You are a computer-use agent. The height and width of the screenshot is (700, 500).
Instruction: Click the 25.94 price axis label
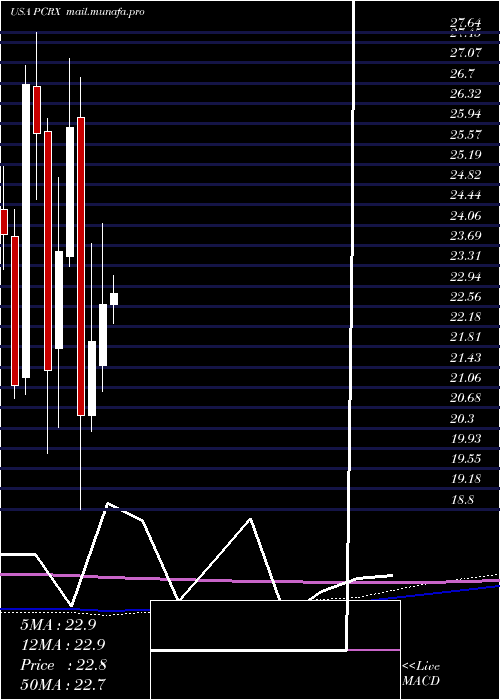466,114
